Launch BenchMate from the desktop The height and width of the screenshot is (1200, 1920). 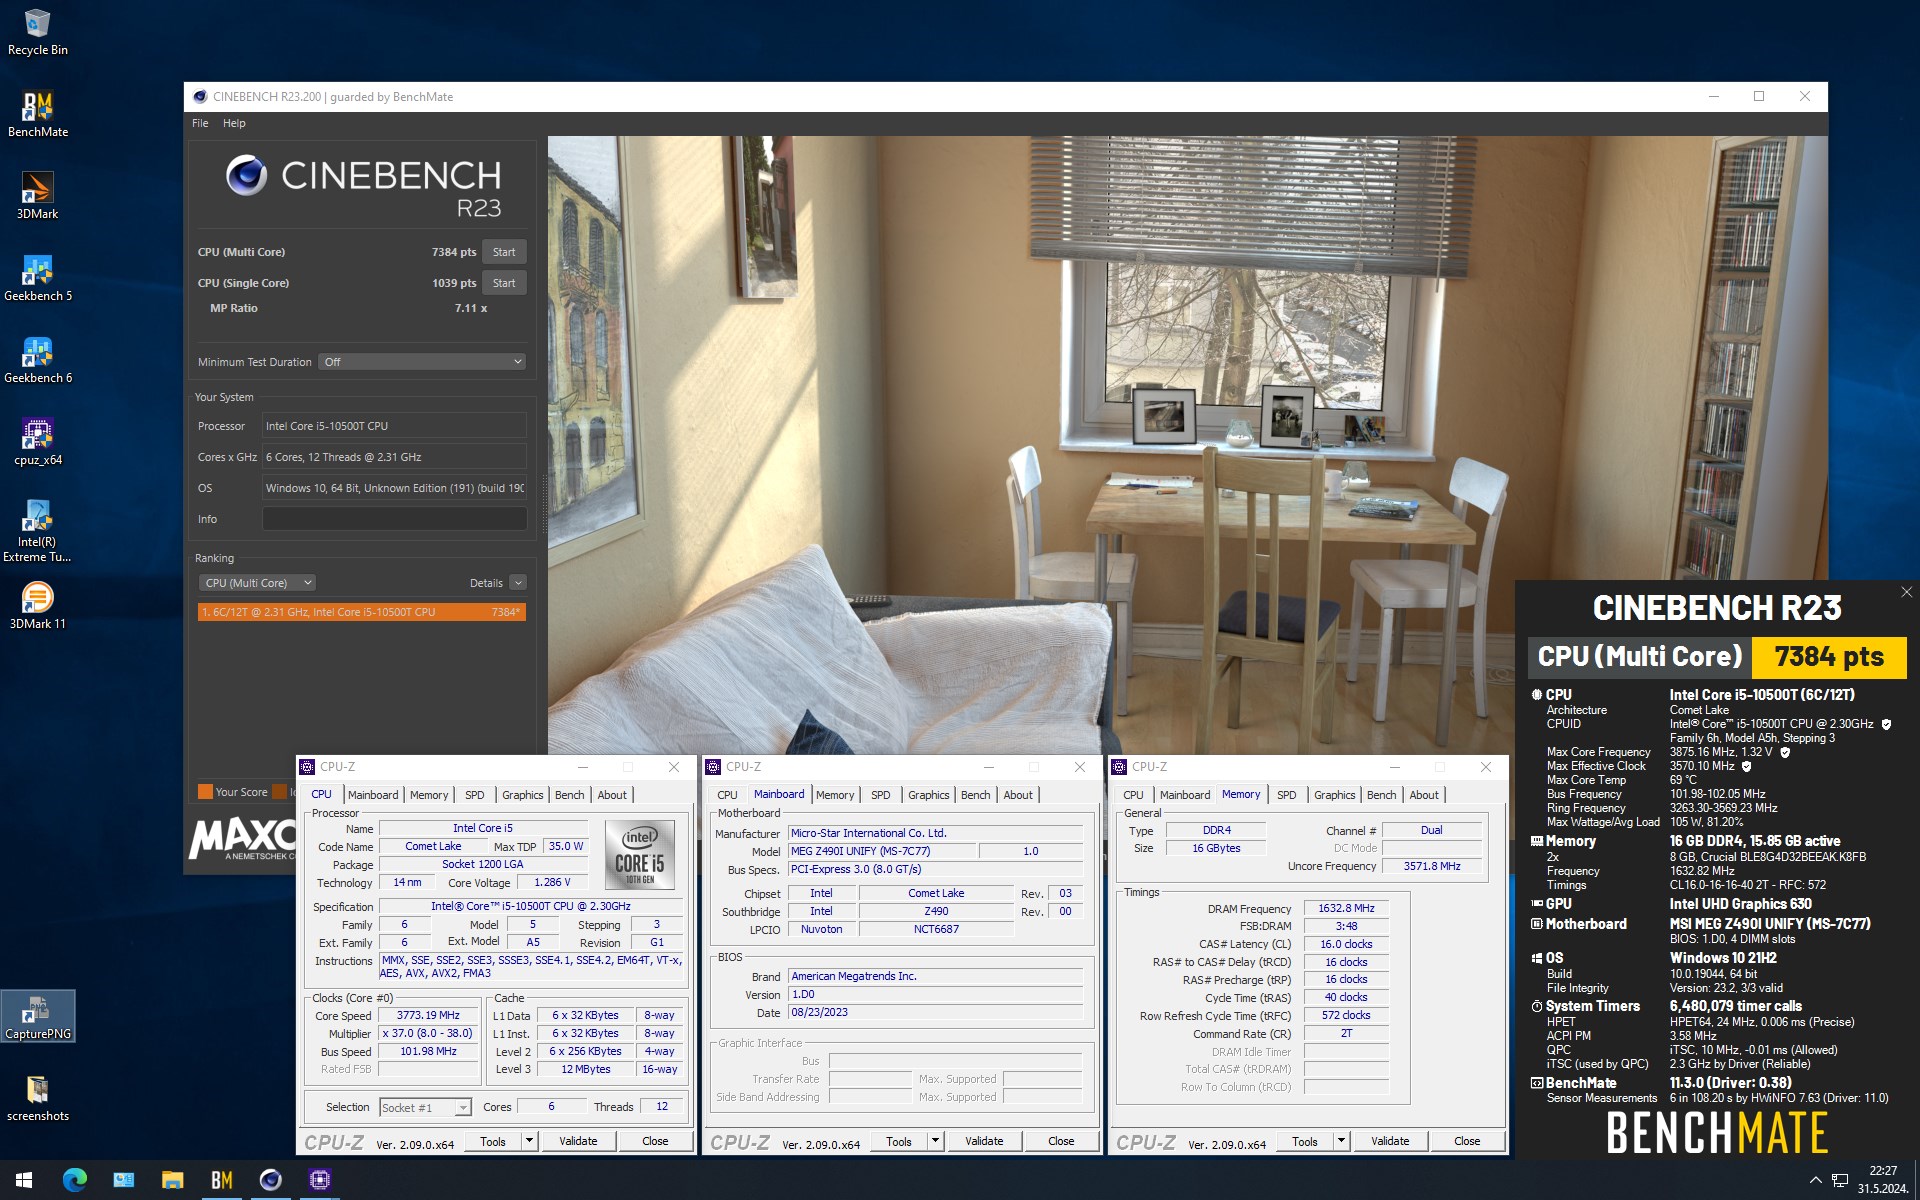[x=37, y=114]
